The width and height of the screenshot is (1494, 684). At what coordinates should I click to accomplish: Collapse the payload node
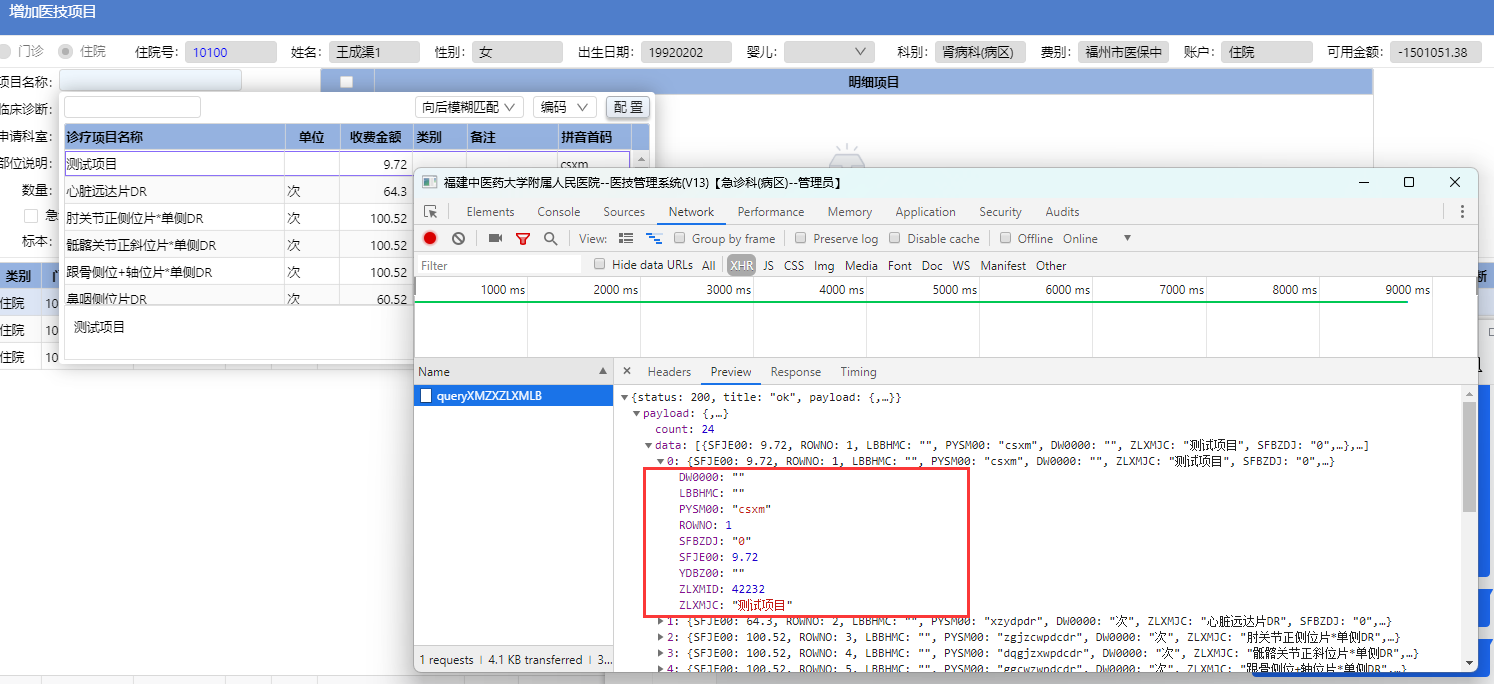point(636,413)
